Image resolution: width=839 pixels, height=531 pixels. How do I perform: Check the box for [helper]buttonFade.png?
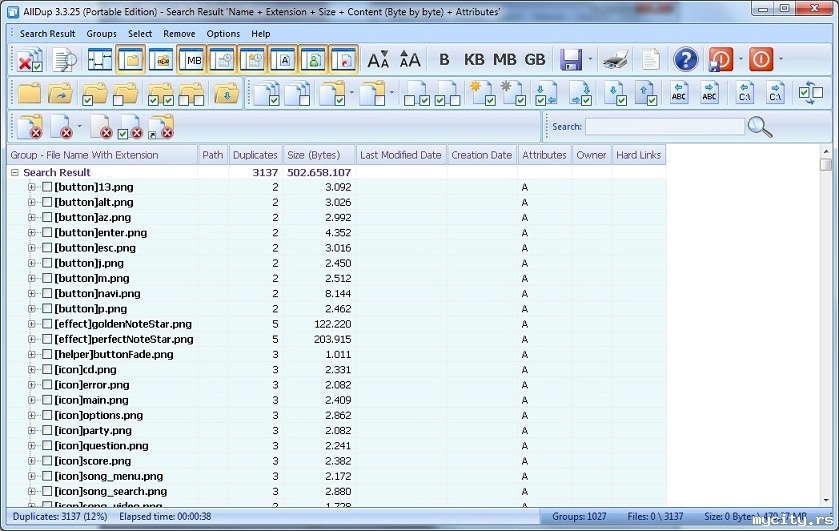coord(47,354)
